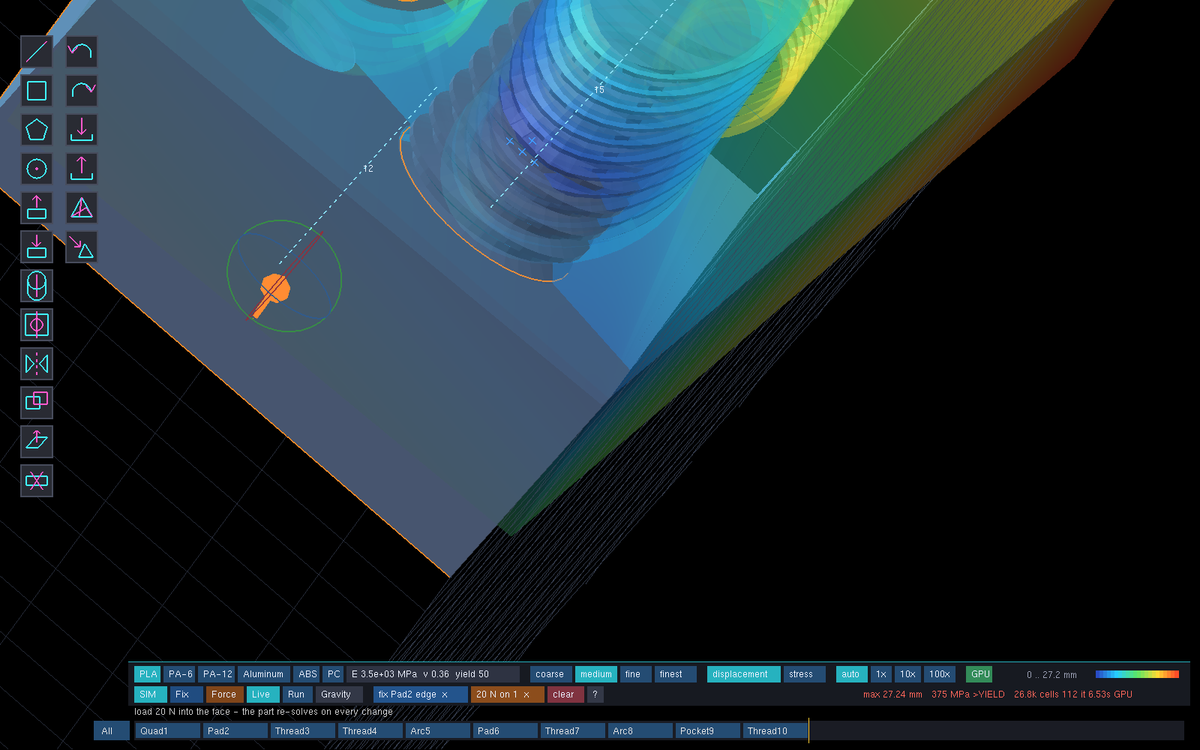Viewport: 1200px width, 750px height.
Task: Select the 20 N on 1 chip
Action: tap(507, 694)
